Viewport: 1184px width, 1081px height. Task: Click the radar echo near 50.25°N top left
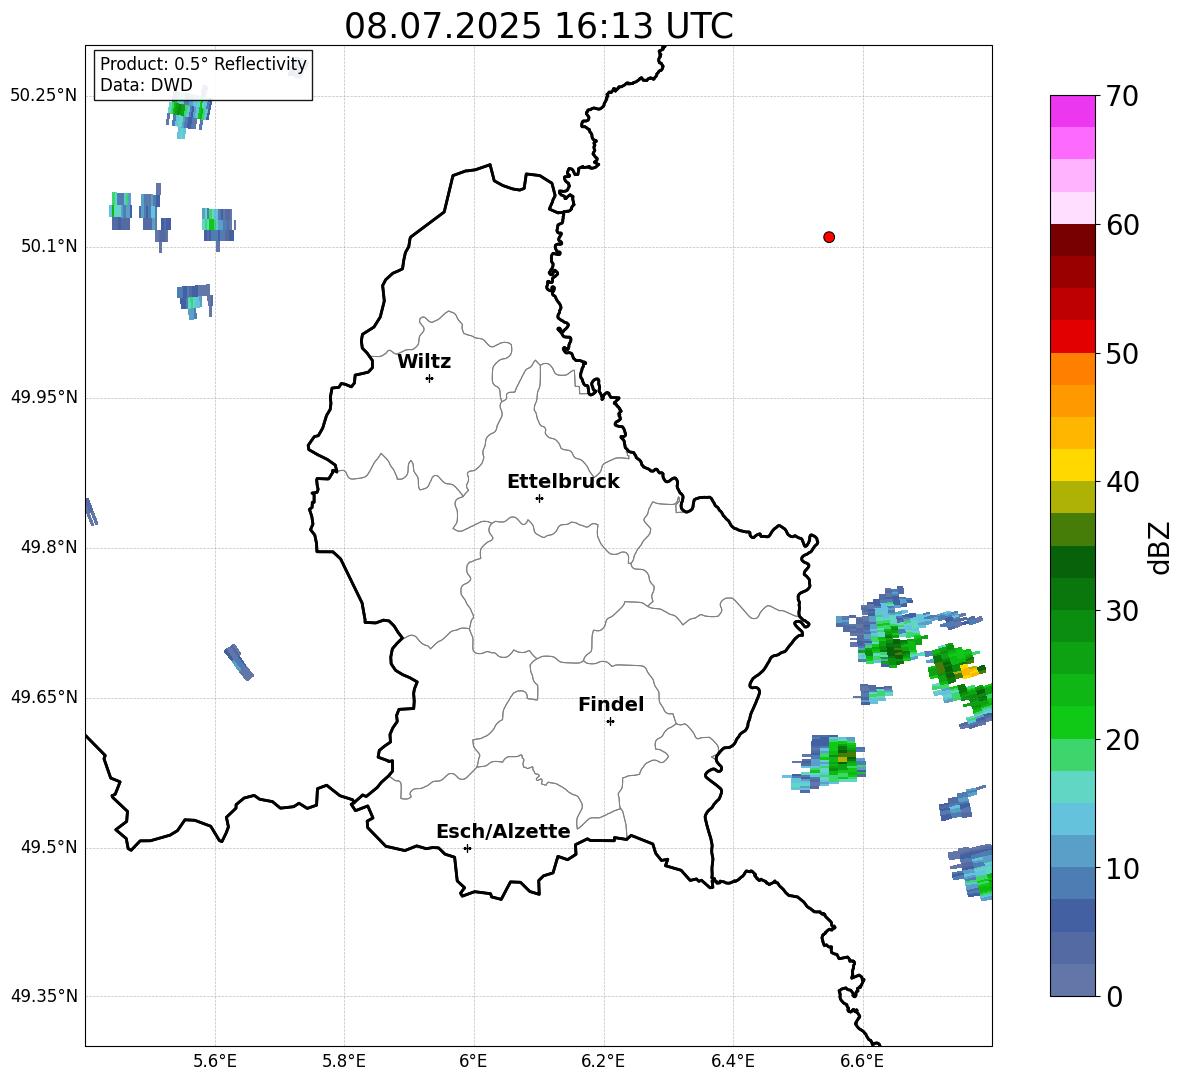tap(188, 113)
